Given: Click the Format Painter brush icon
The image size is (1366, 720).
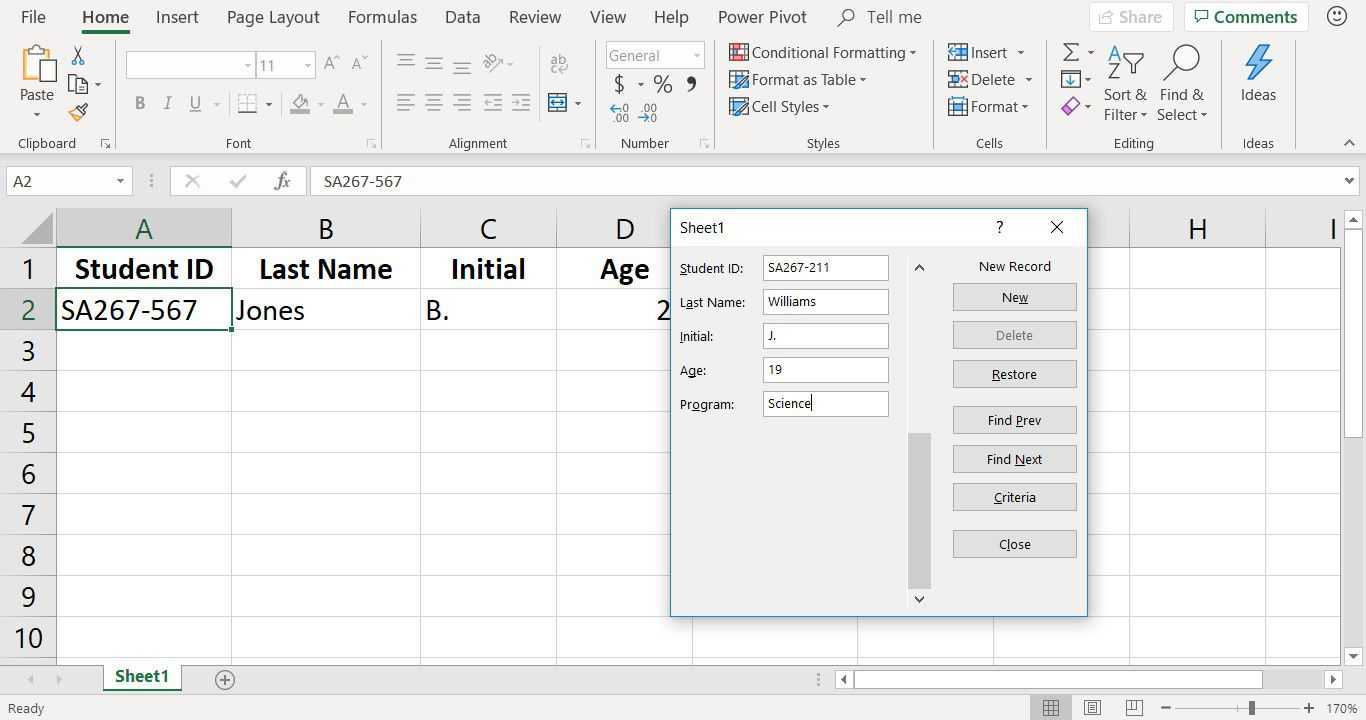Looking at the screenshot, I should [78, 112].
